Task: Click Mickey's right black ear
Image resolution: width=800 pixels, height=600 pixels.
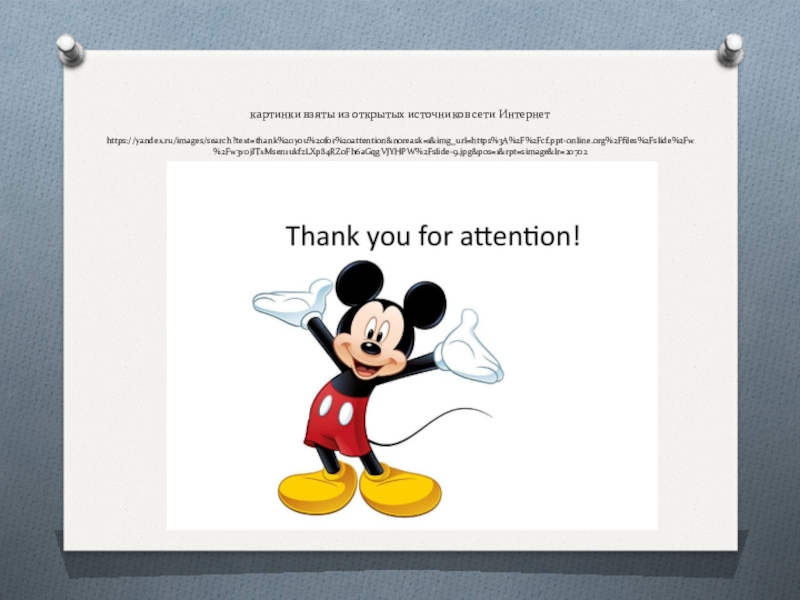Action: [423, 305]
